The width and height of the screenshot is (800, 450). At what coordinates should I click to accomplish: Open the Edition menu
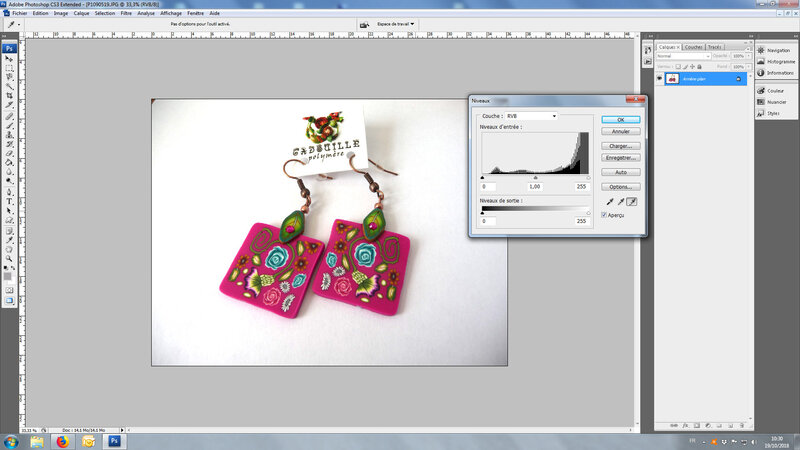coord(40,13)
